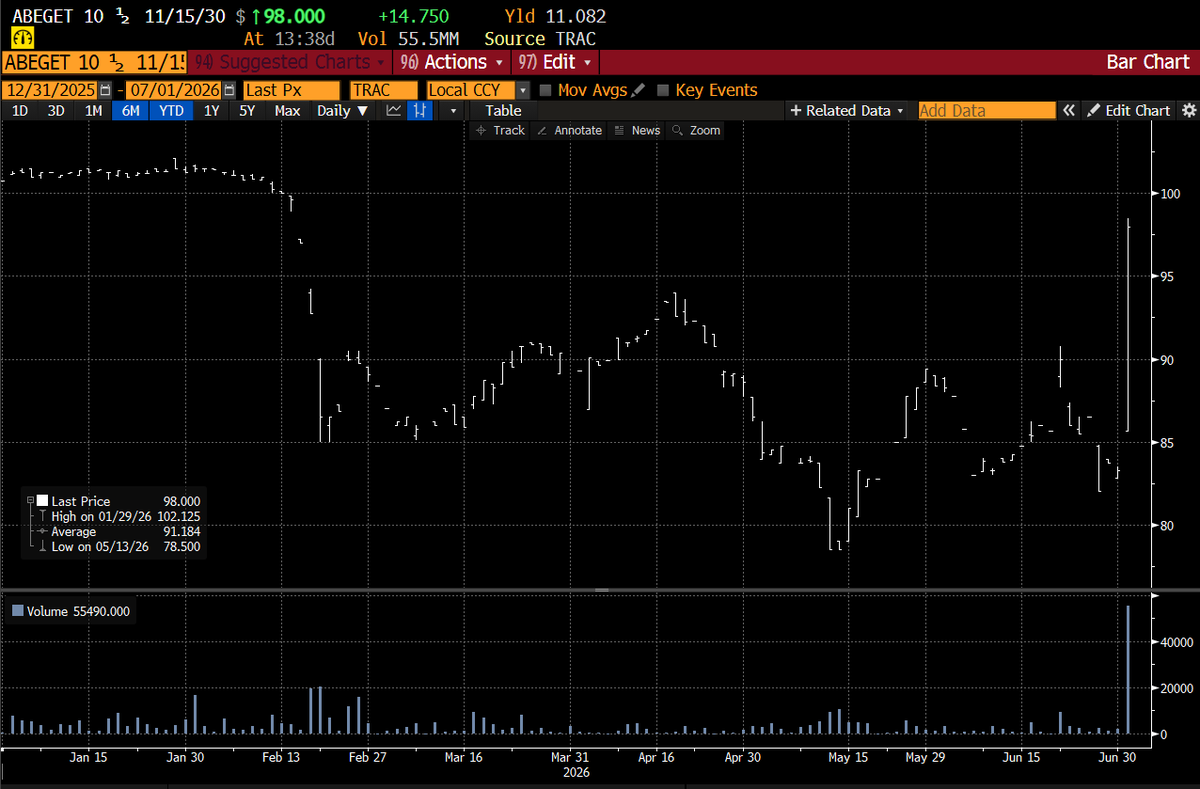Select the Max time range
The image size is (1200, 789).
pos(287,111)
